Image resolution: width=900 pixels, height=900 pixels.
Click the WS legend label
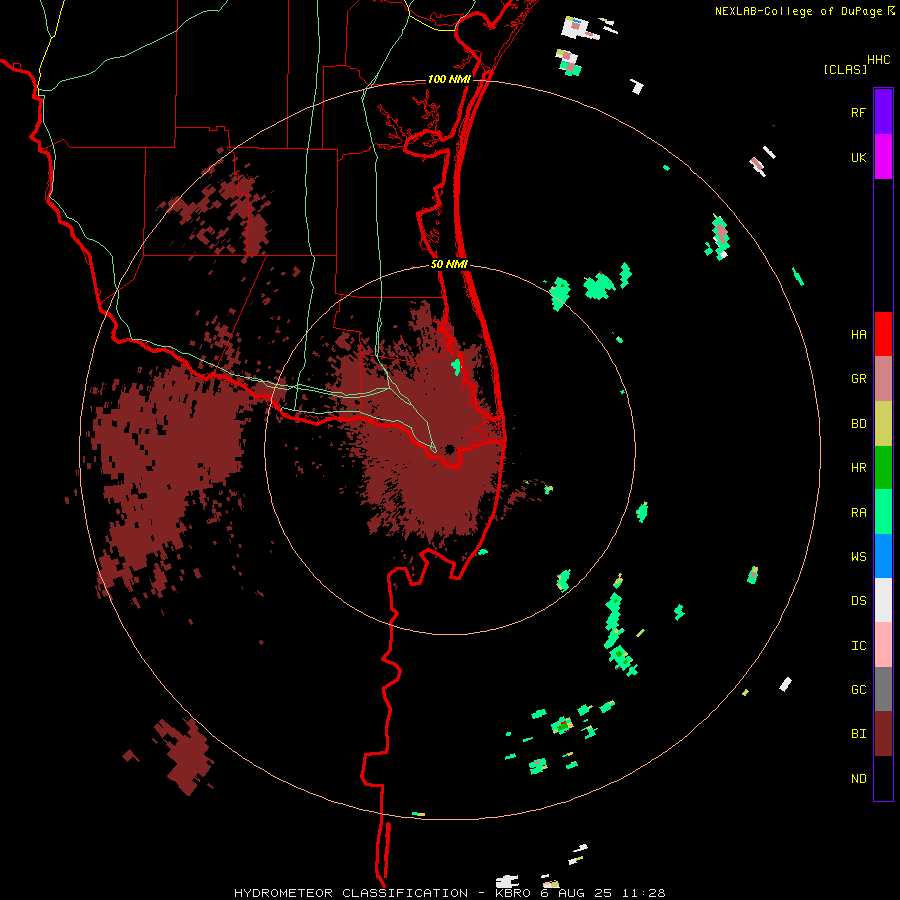coord(858,557)
